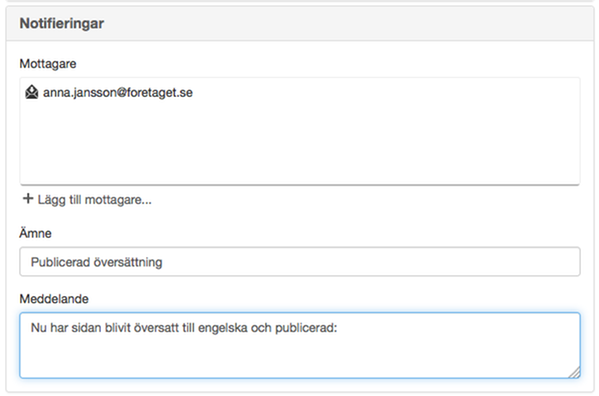
Task: Select recipient anna.jansson@foretaget.se
Action: (118, 92)
